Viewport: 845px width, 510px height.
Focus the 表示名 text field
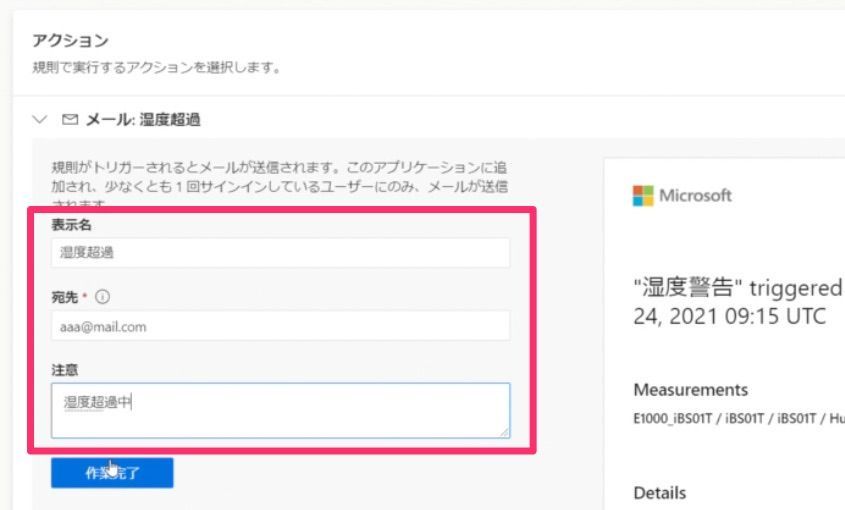tap(280, 253)
